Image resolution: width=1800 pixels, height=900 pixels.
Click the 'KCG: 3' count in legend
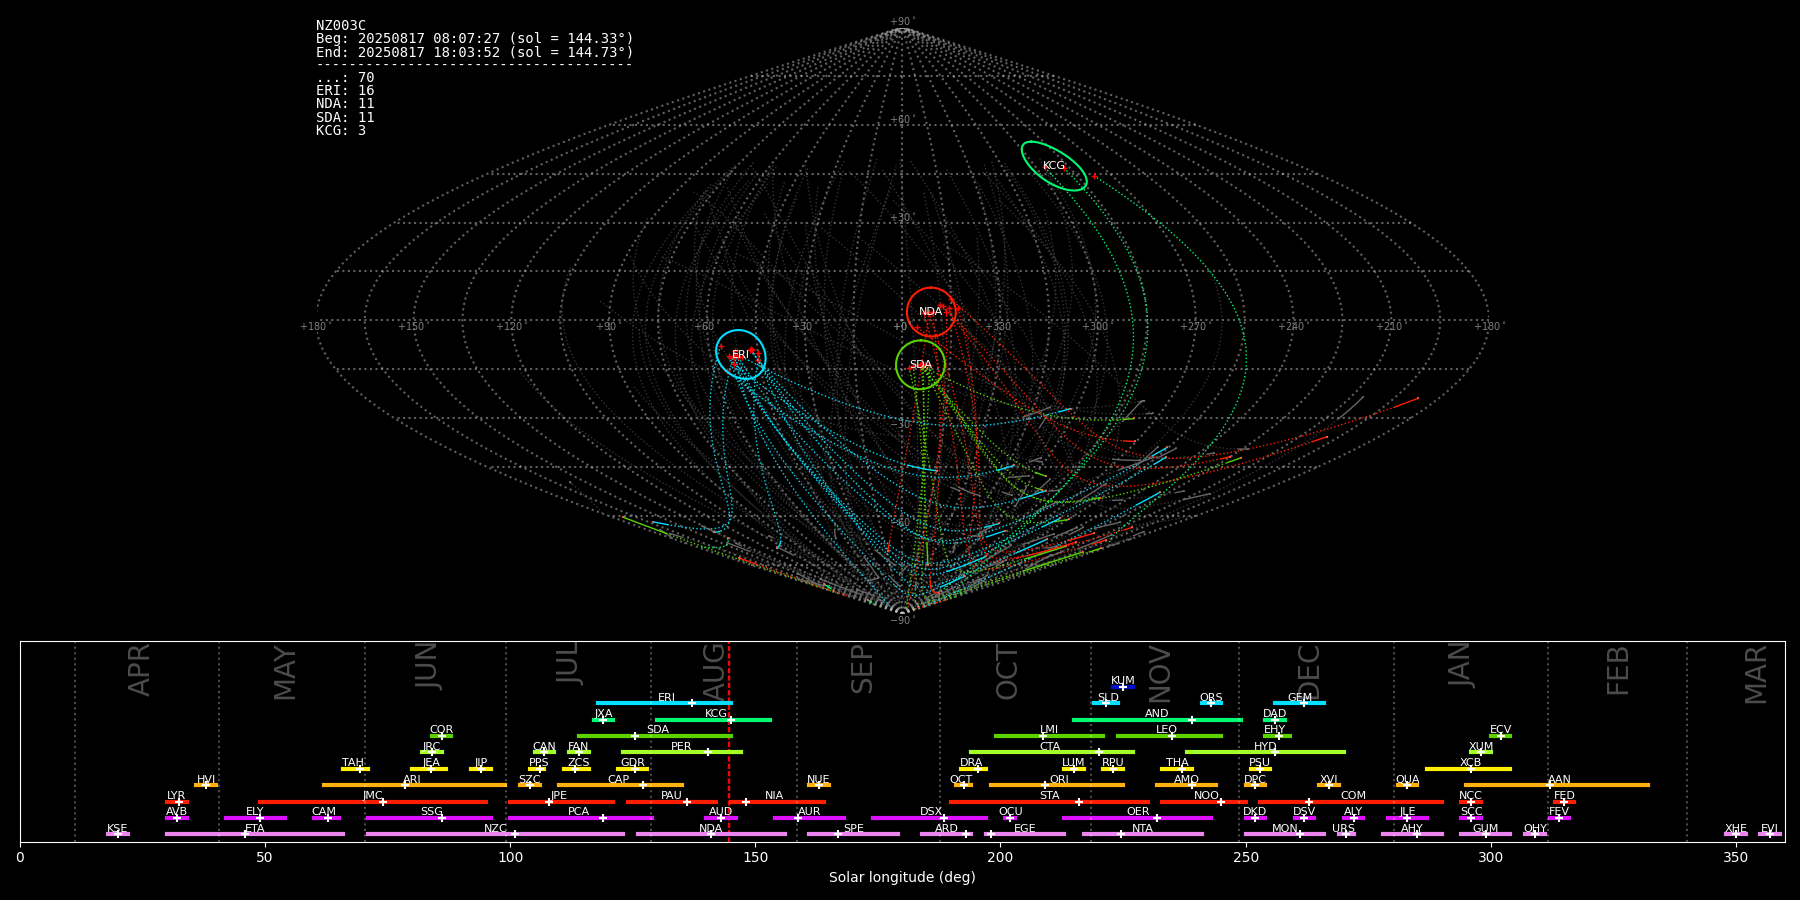341,131
